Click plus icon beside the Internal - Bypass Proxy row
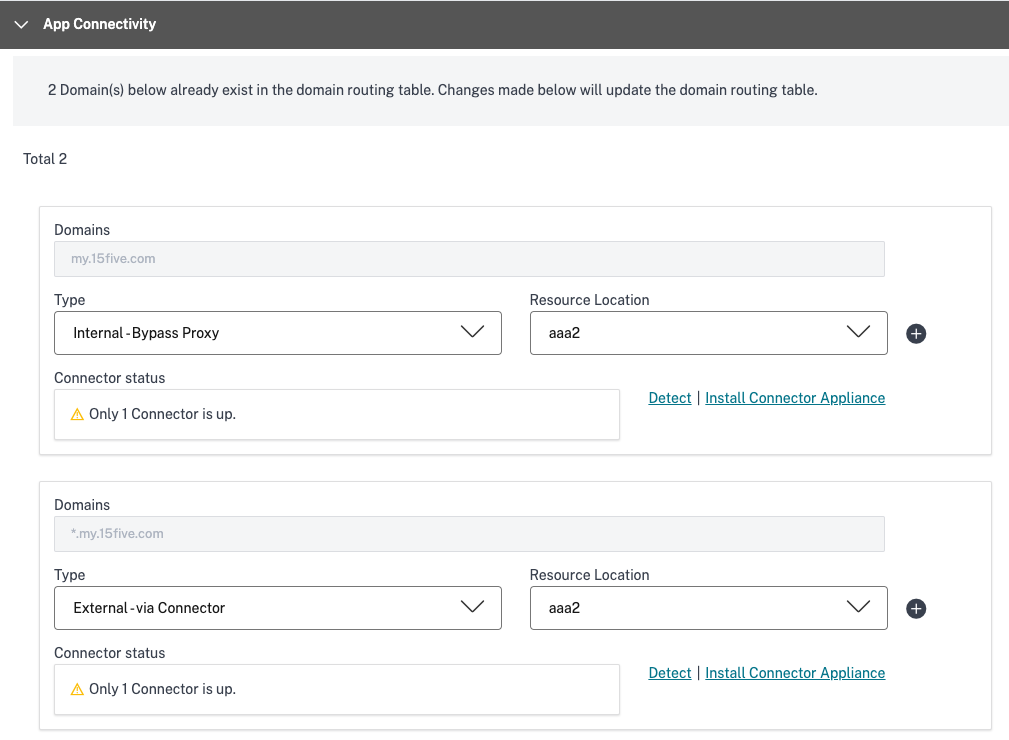This screenshot has height=740, width=1009. point(916,334)
